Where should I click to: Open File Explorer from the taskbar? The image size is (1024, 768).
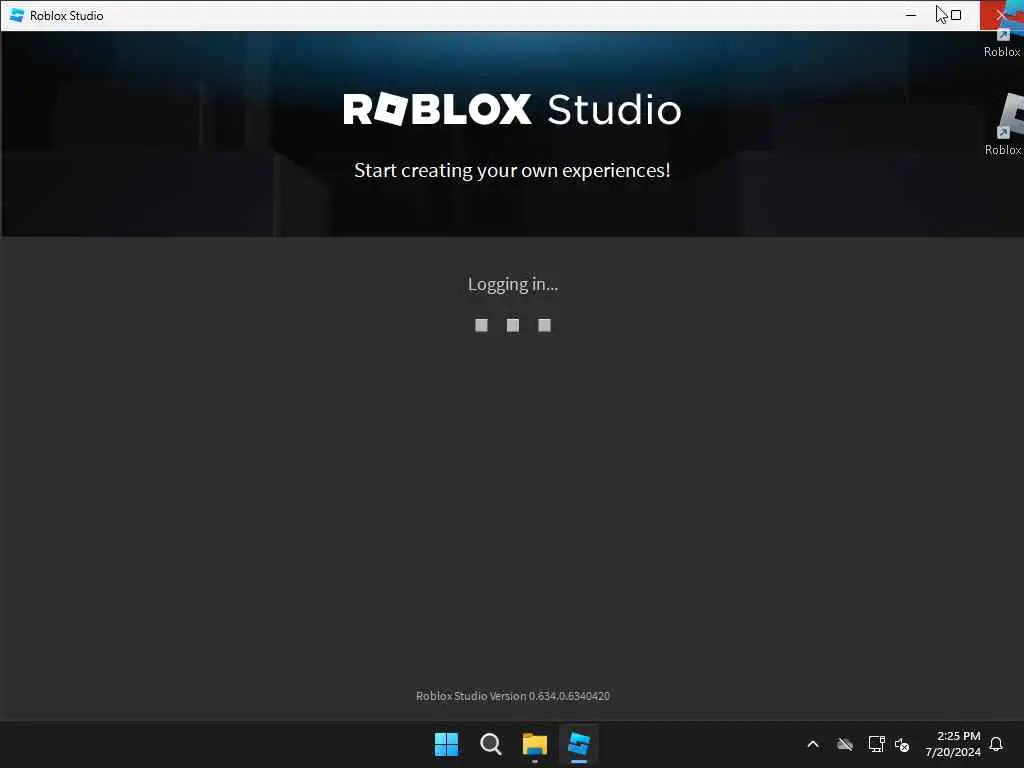click(x=534, y=744)
